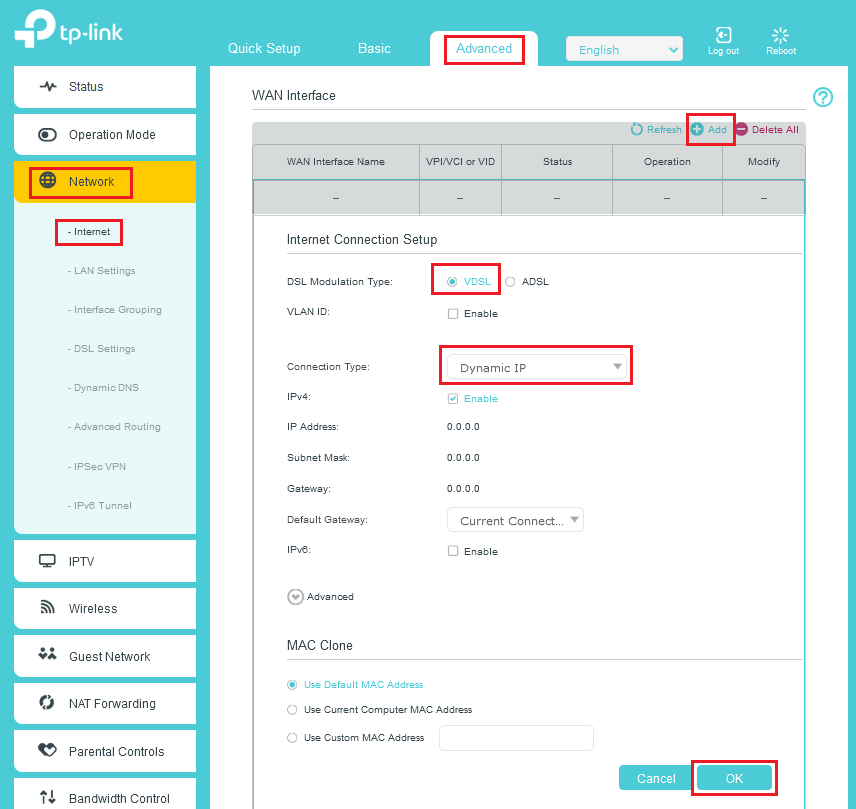This screenshot has width=856, height=809.
Task: Open the NAT Forwarding menu
Action: (x=105, y=704)
